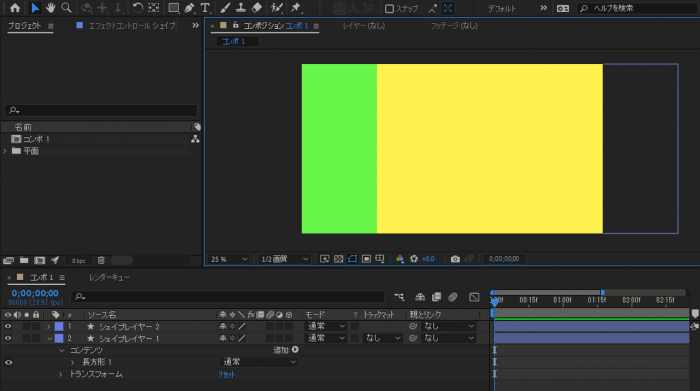Expand the 長方形 1 properties

[x=72, y=362]
